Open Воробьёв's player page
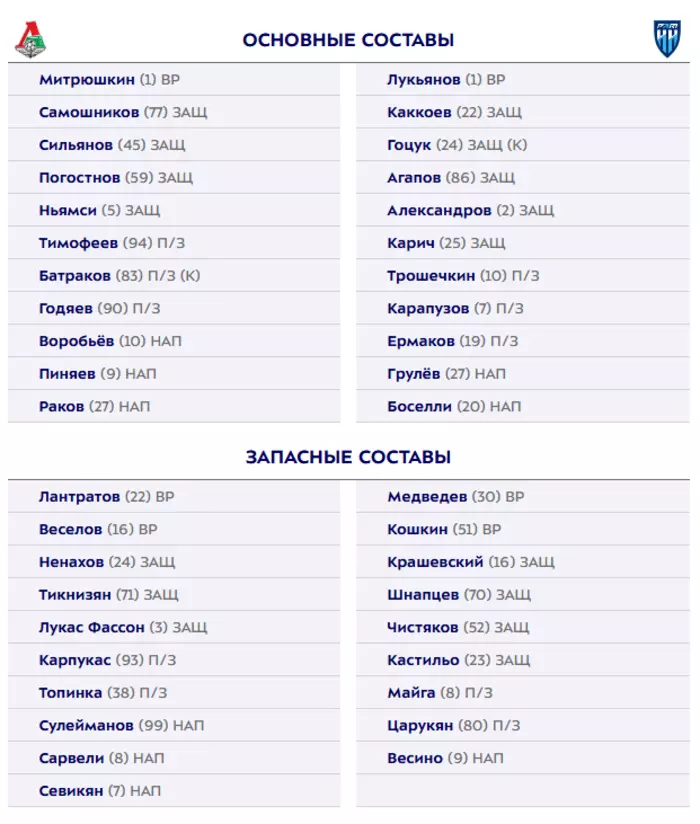The image size is (700, 824). [x=77, y=341]
